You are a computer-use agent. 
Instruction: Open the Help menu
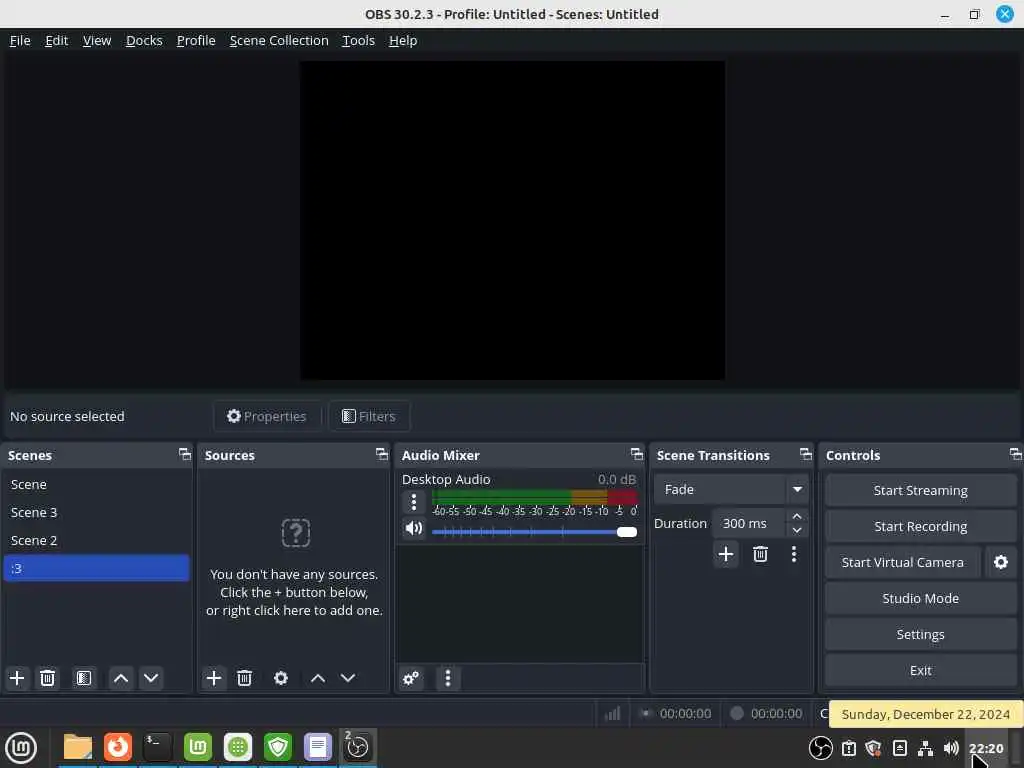[x=403, y=40]
